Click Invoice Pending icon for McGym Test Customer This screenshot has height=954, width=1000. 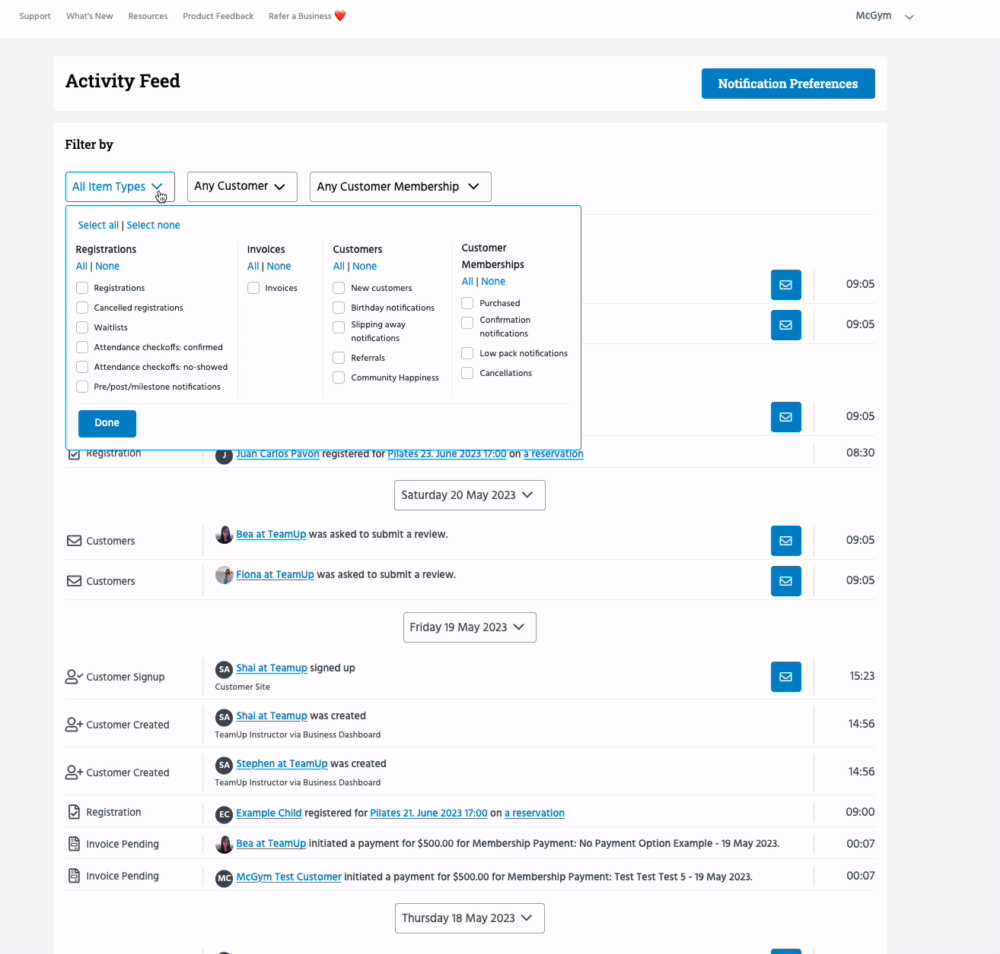(73, 876)
